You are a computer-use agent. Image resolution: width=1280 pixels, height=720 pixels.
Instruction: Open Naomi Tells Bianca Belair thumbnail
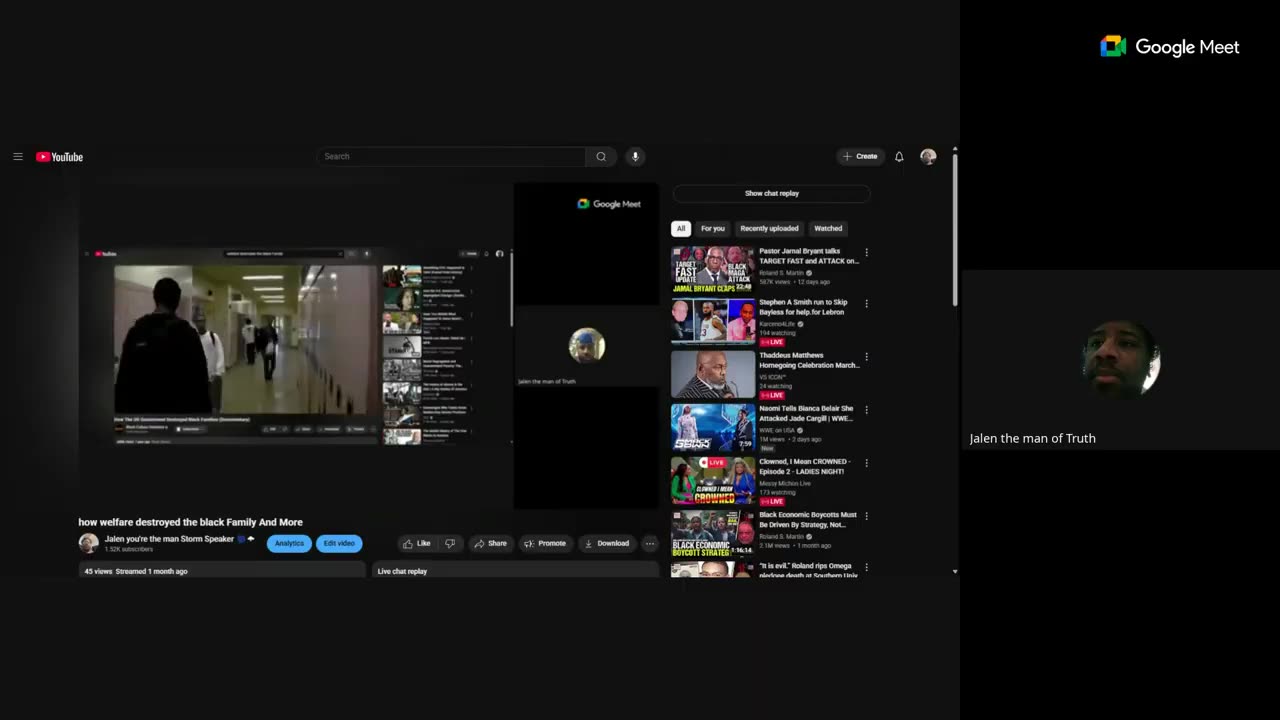pos(713,428)
